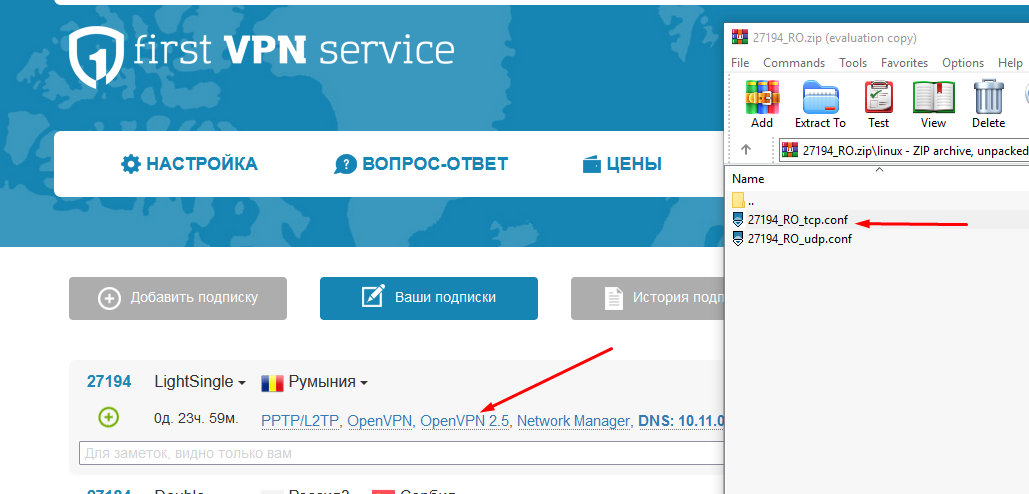Click the Delete trash icon

[988, 99]
